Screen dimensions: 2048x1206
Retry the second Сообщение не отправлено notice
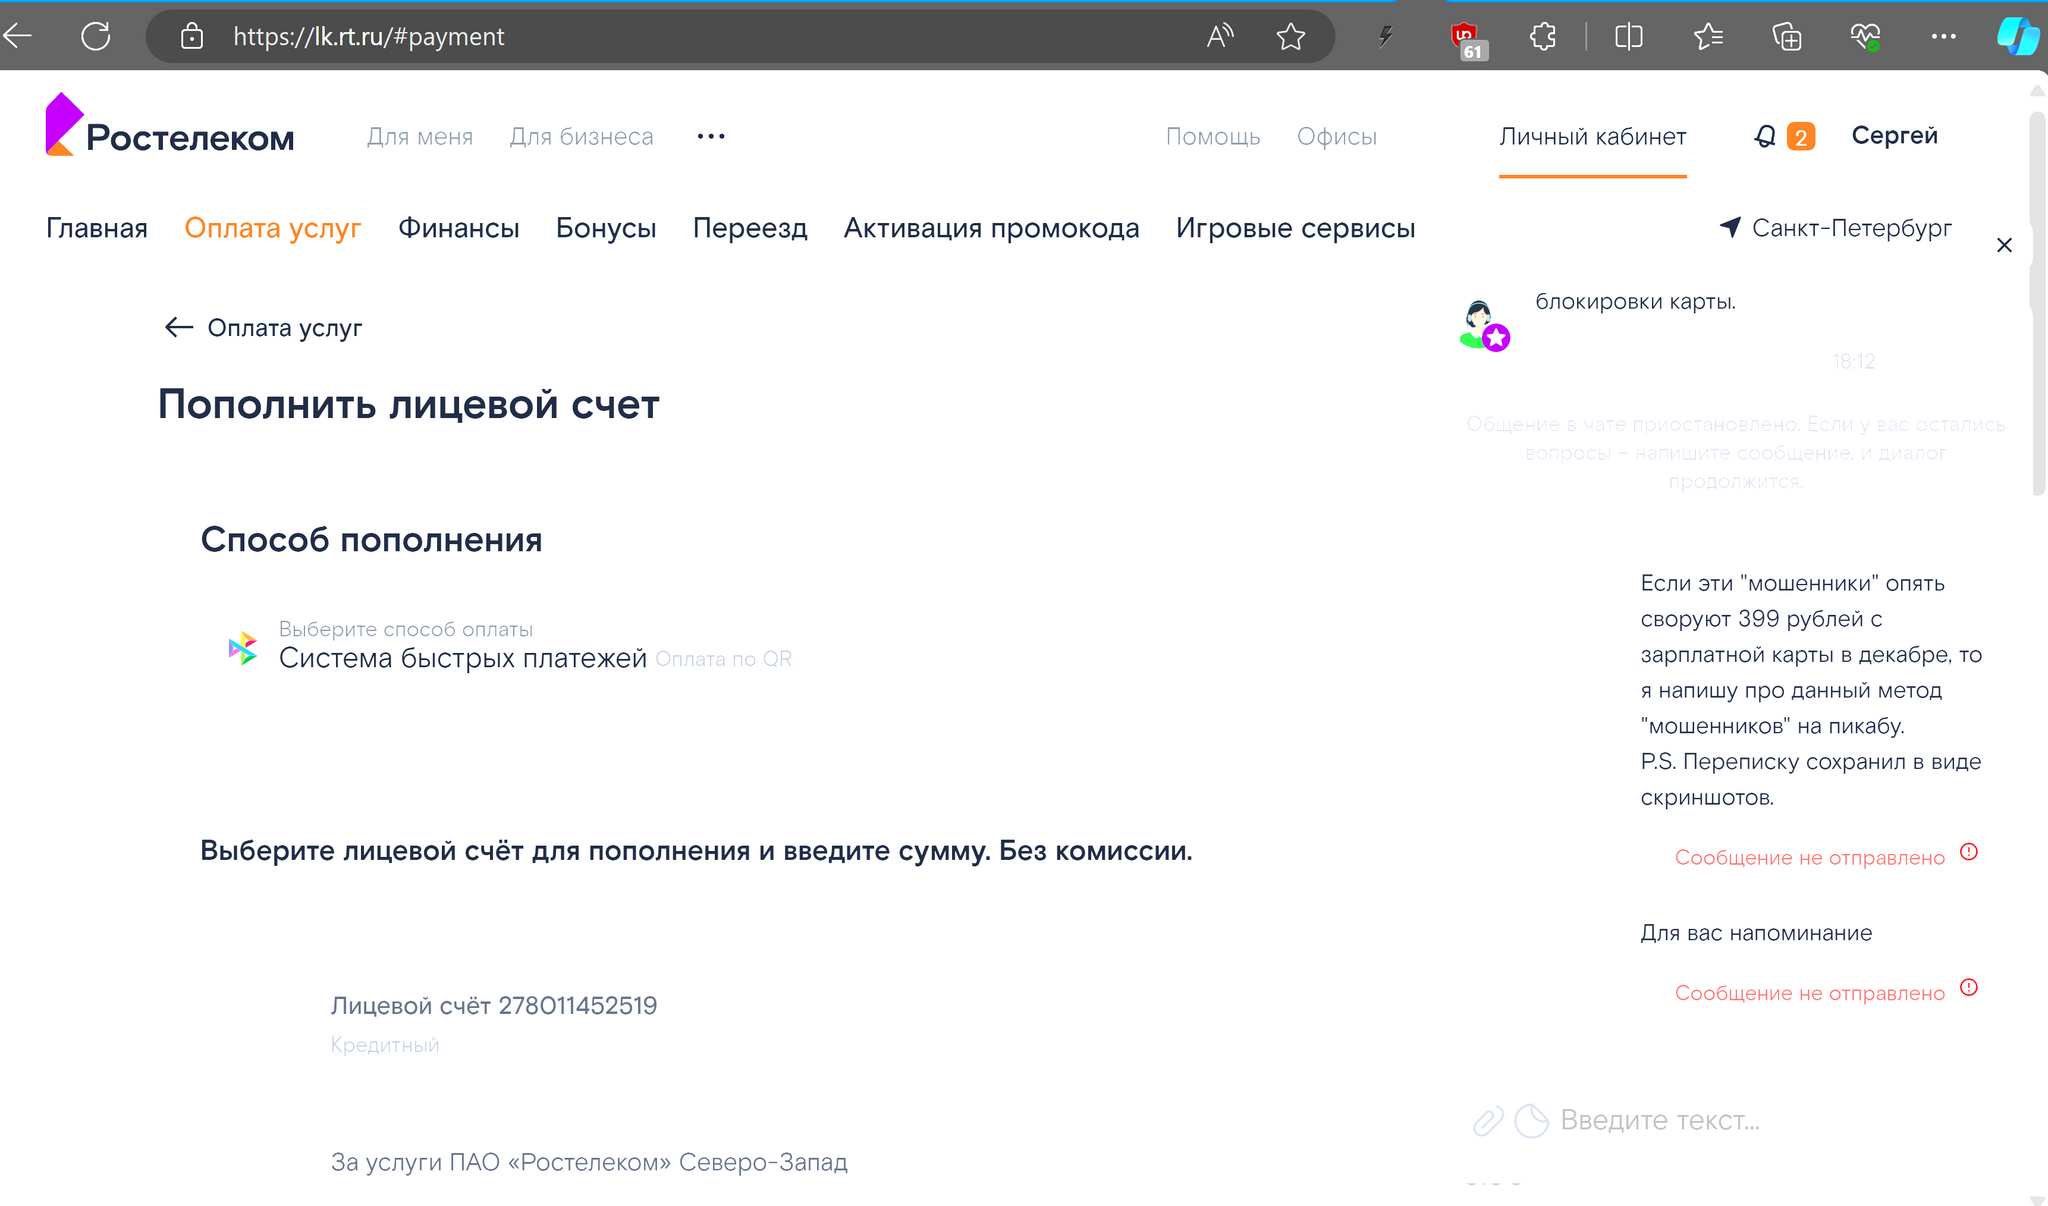(x=1810, y=993)
